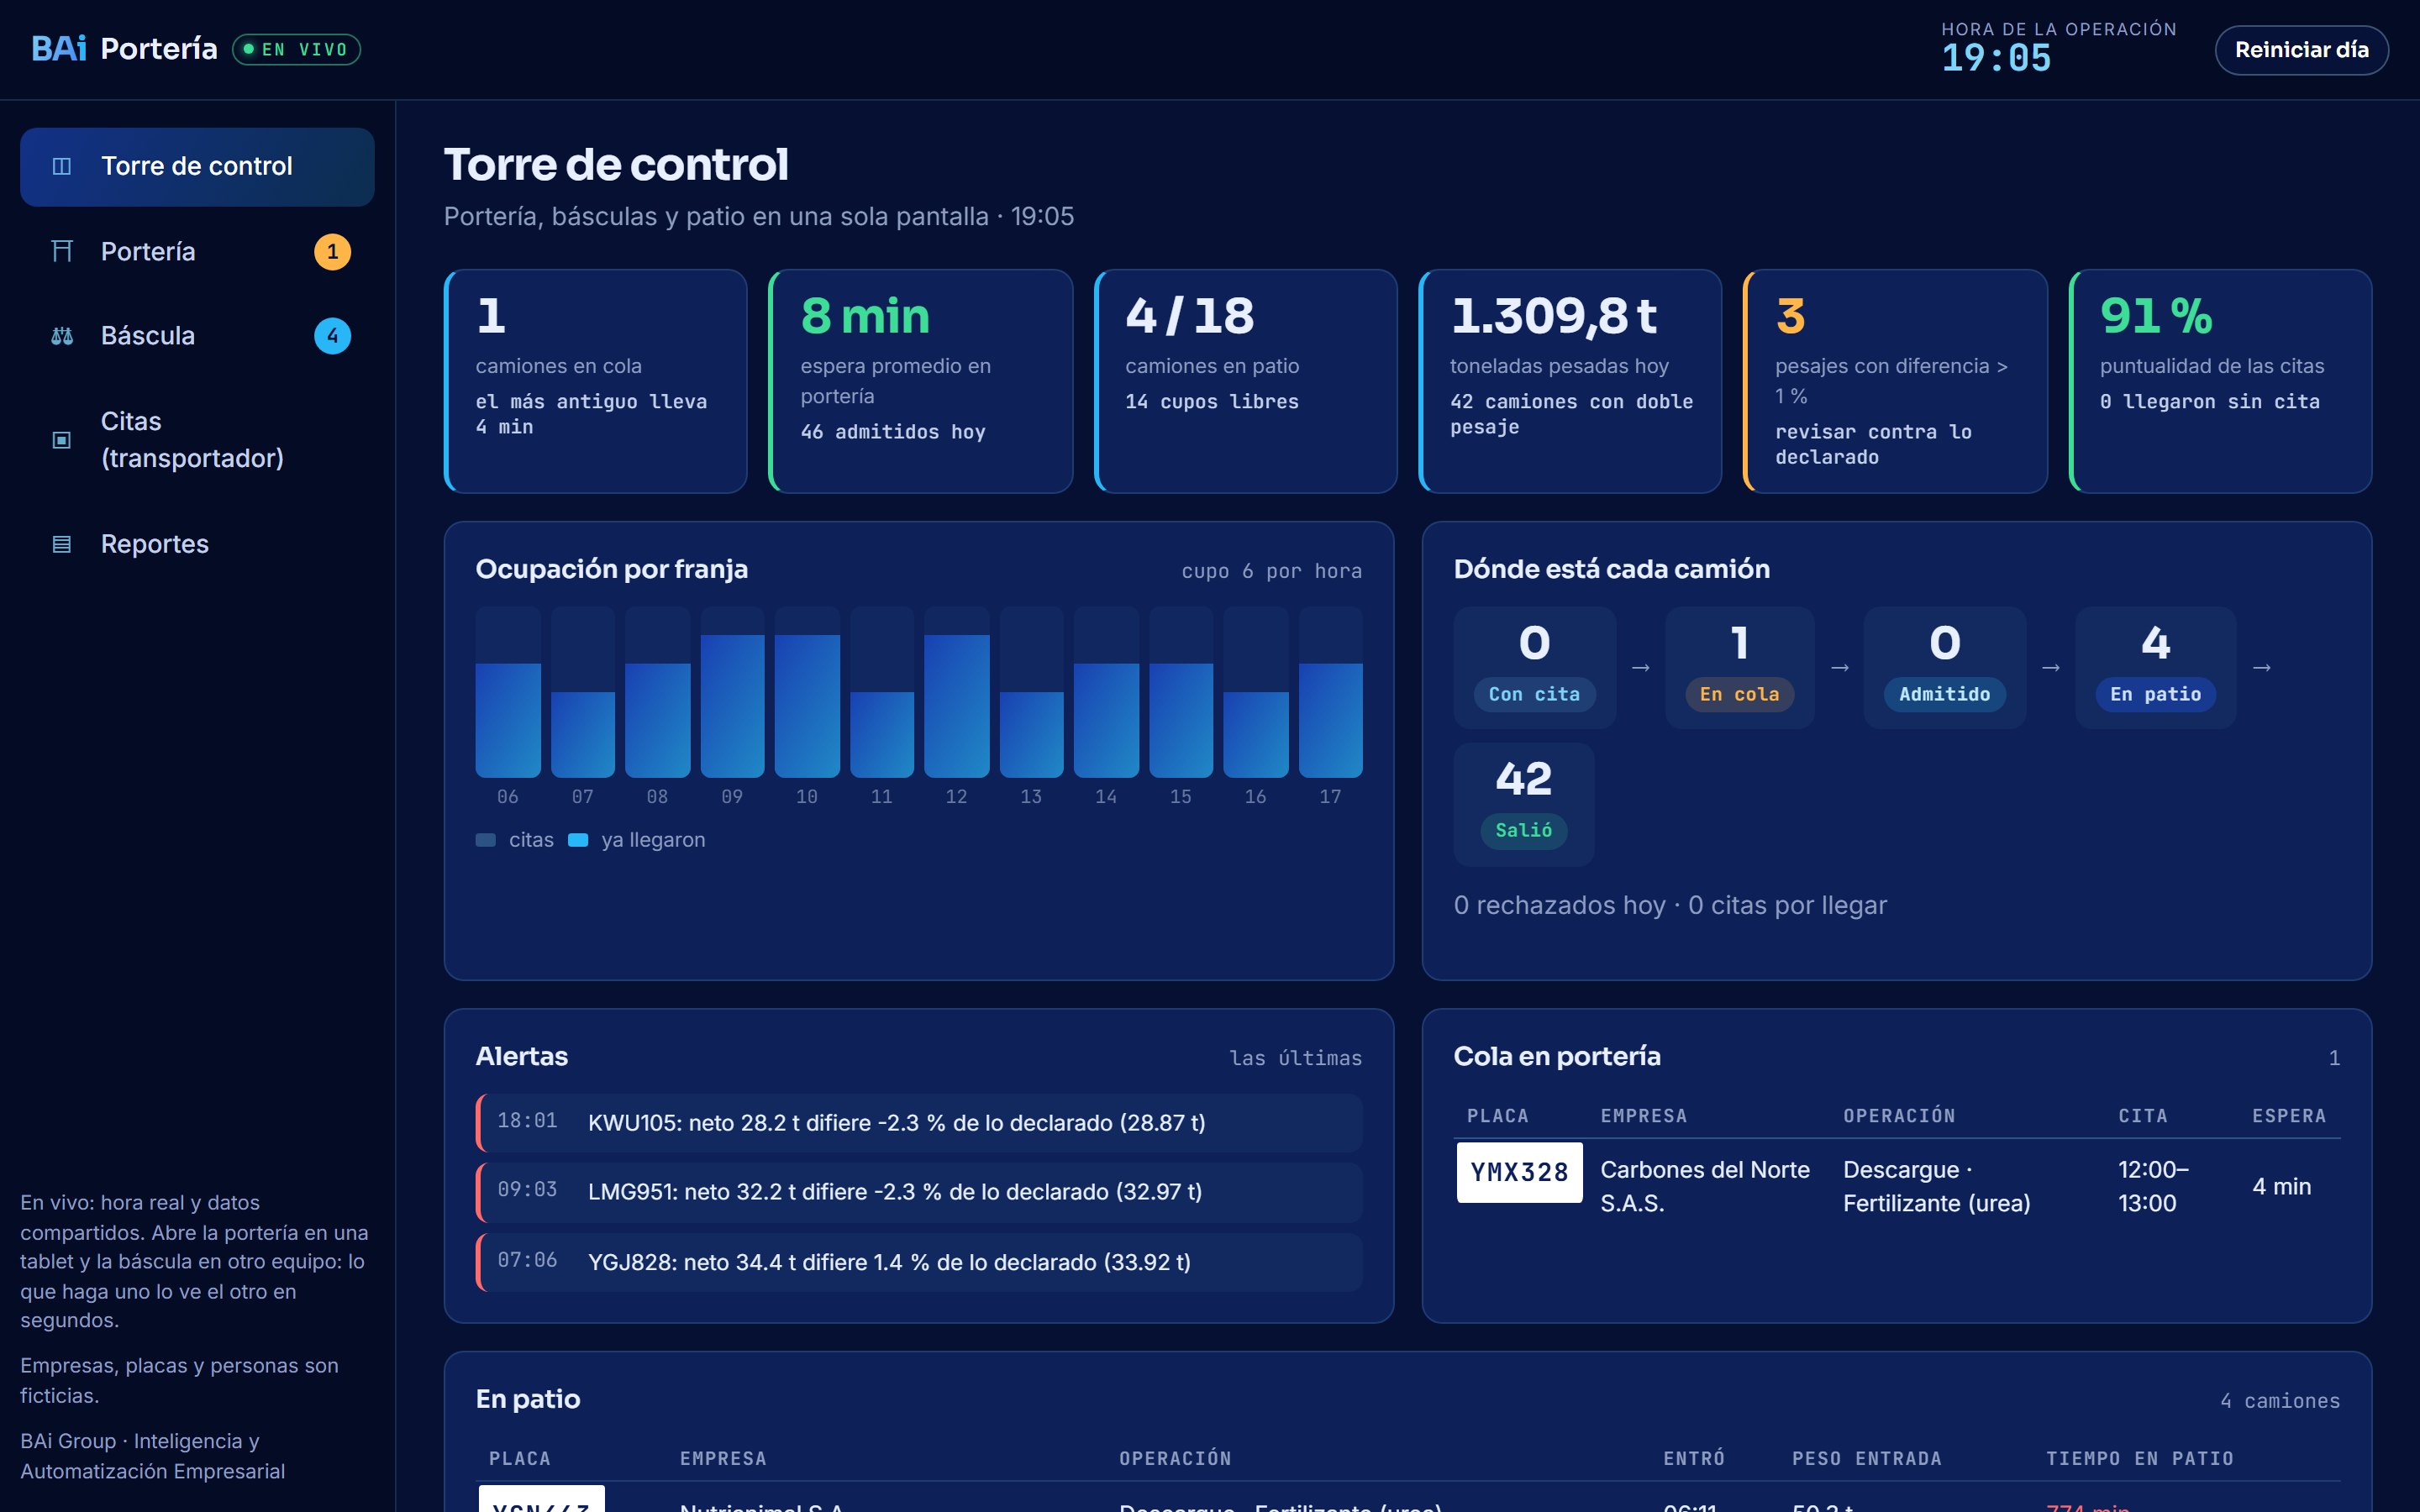This screenshot has width=2420, height=1512.
Task: Click the Báscula scale icon in sidebar
Action: pyautogui.click(x=62, y=336)
